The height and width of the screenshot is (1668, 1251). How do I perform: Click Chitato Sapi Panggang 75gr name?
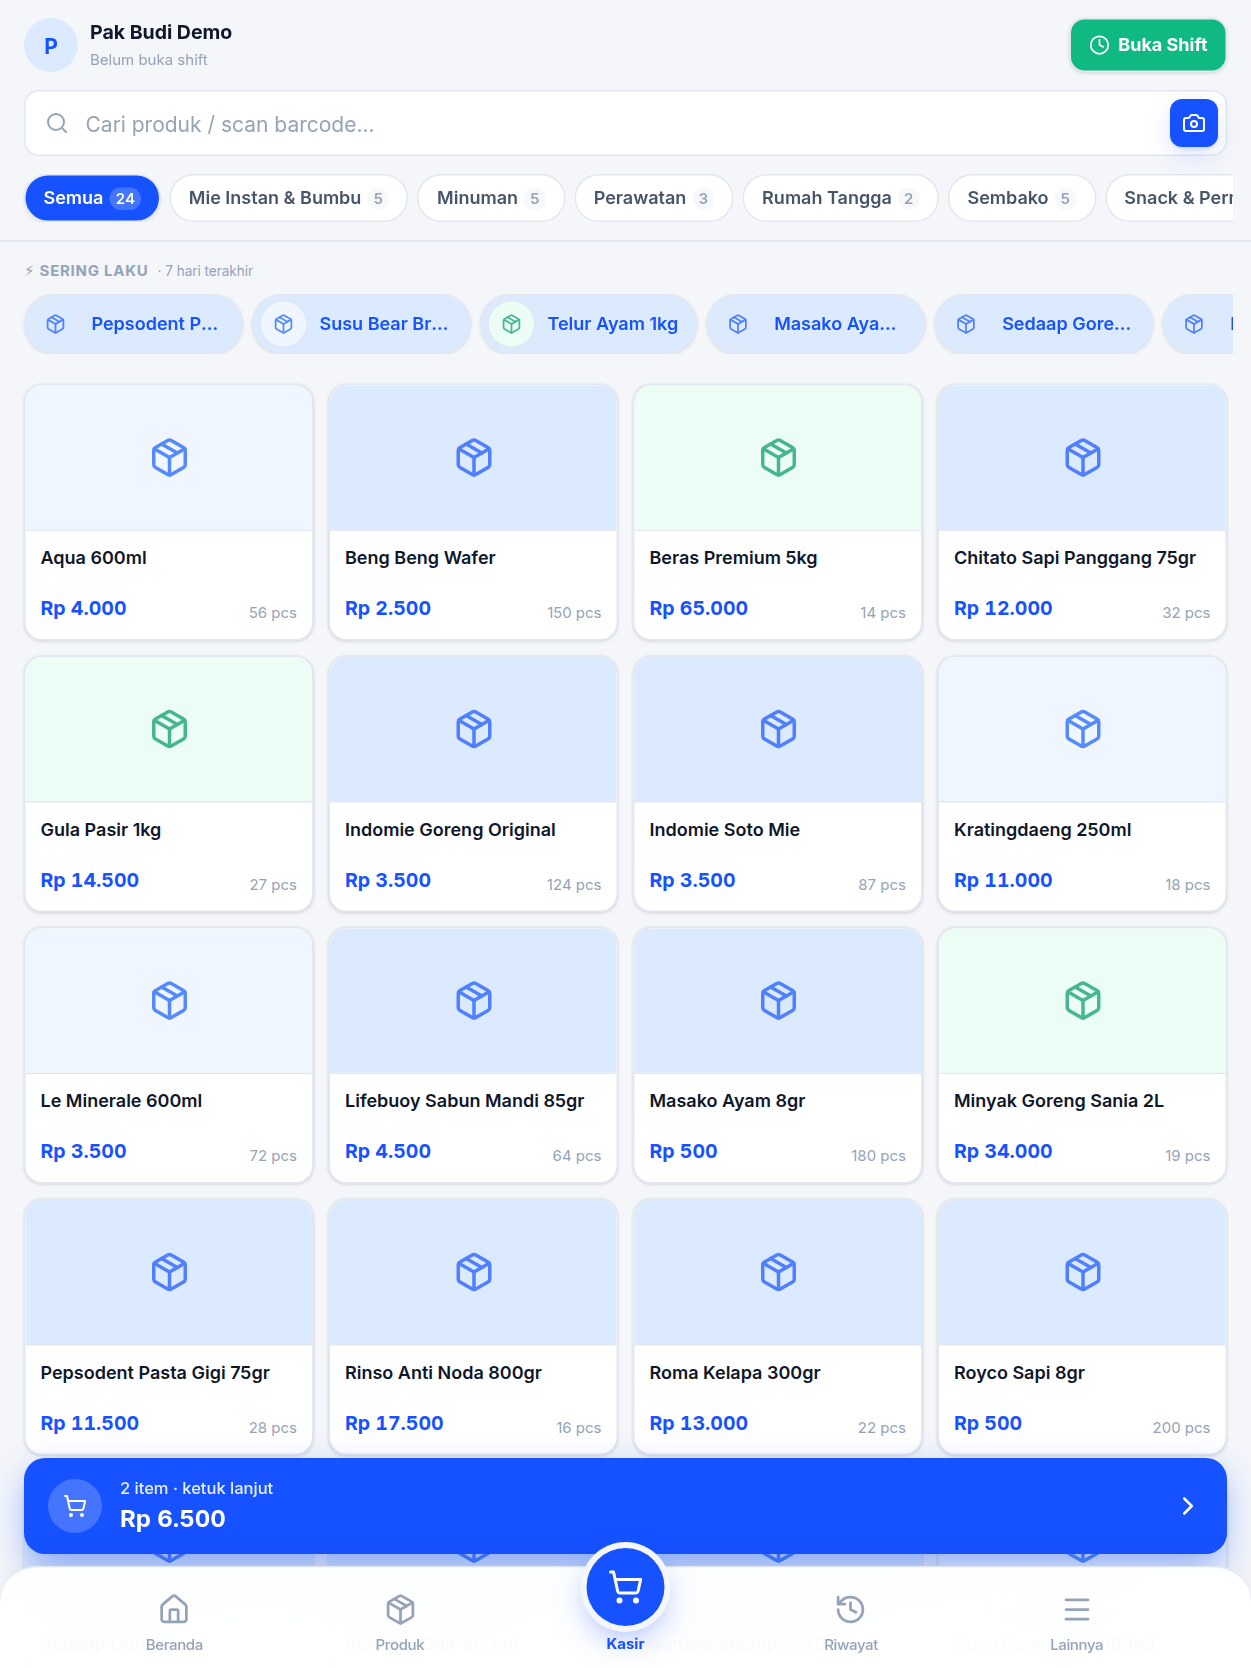1075,558
